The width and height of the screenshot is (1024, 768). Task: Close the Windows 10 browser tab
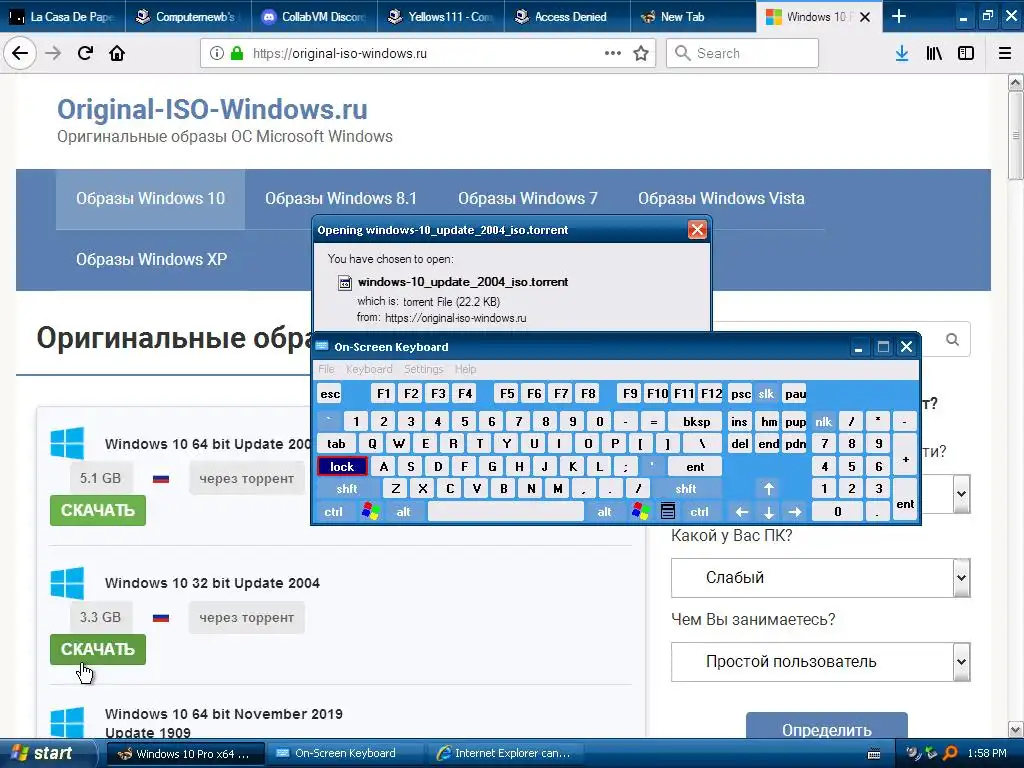(x=865, y=17)
